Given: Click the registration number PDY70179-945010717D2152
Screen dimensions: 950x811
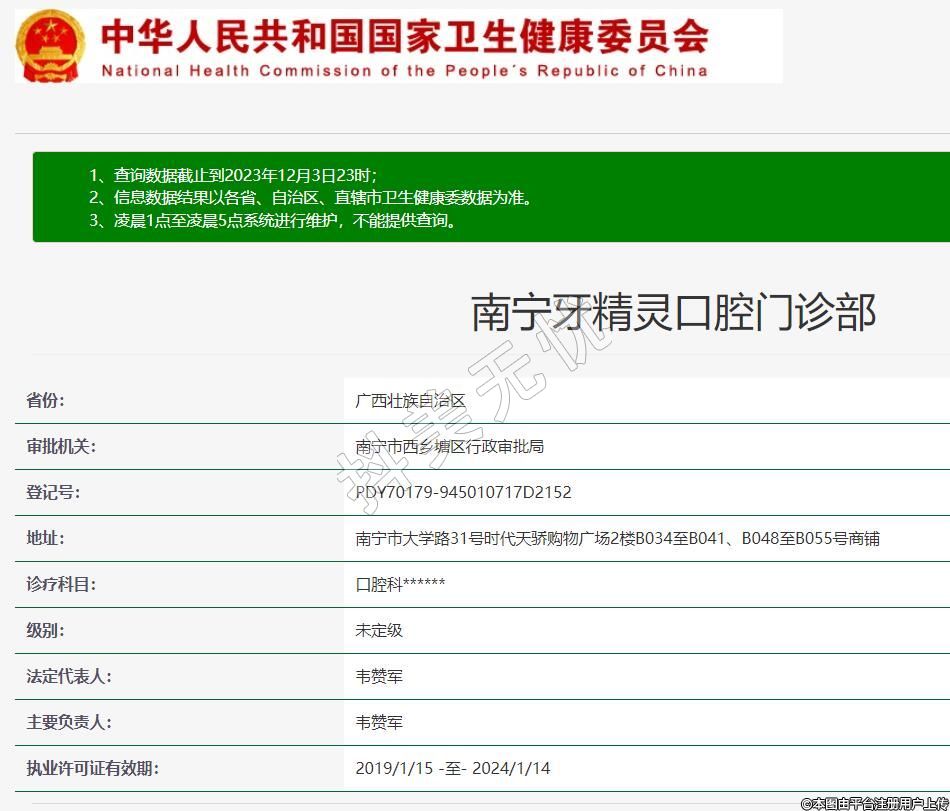Looking at the screenshot, I should [x=464, y=492].
